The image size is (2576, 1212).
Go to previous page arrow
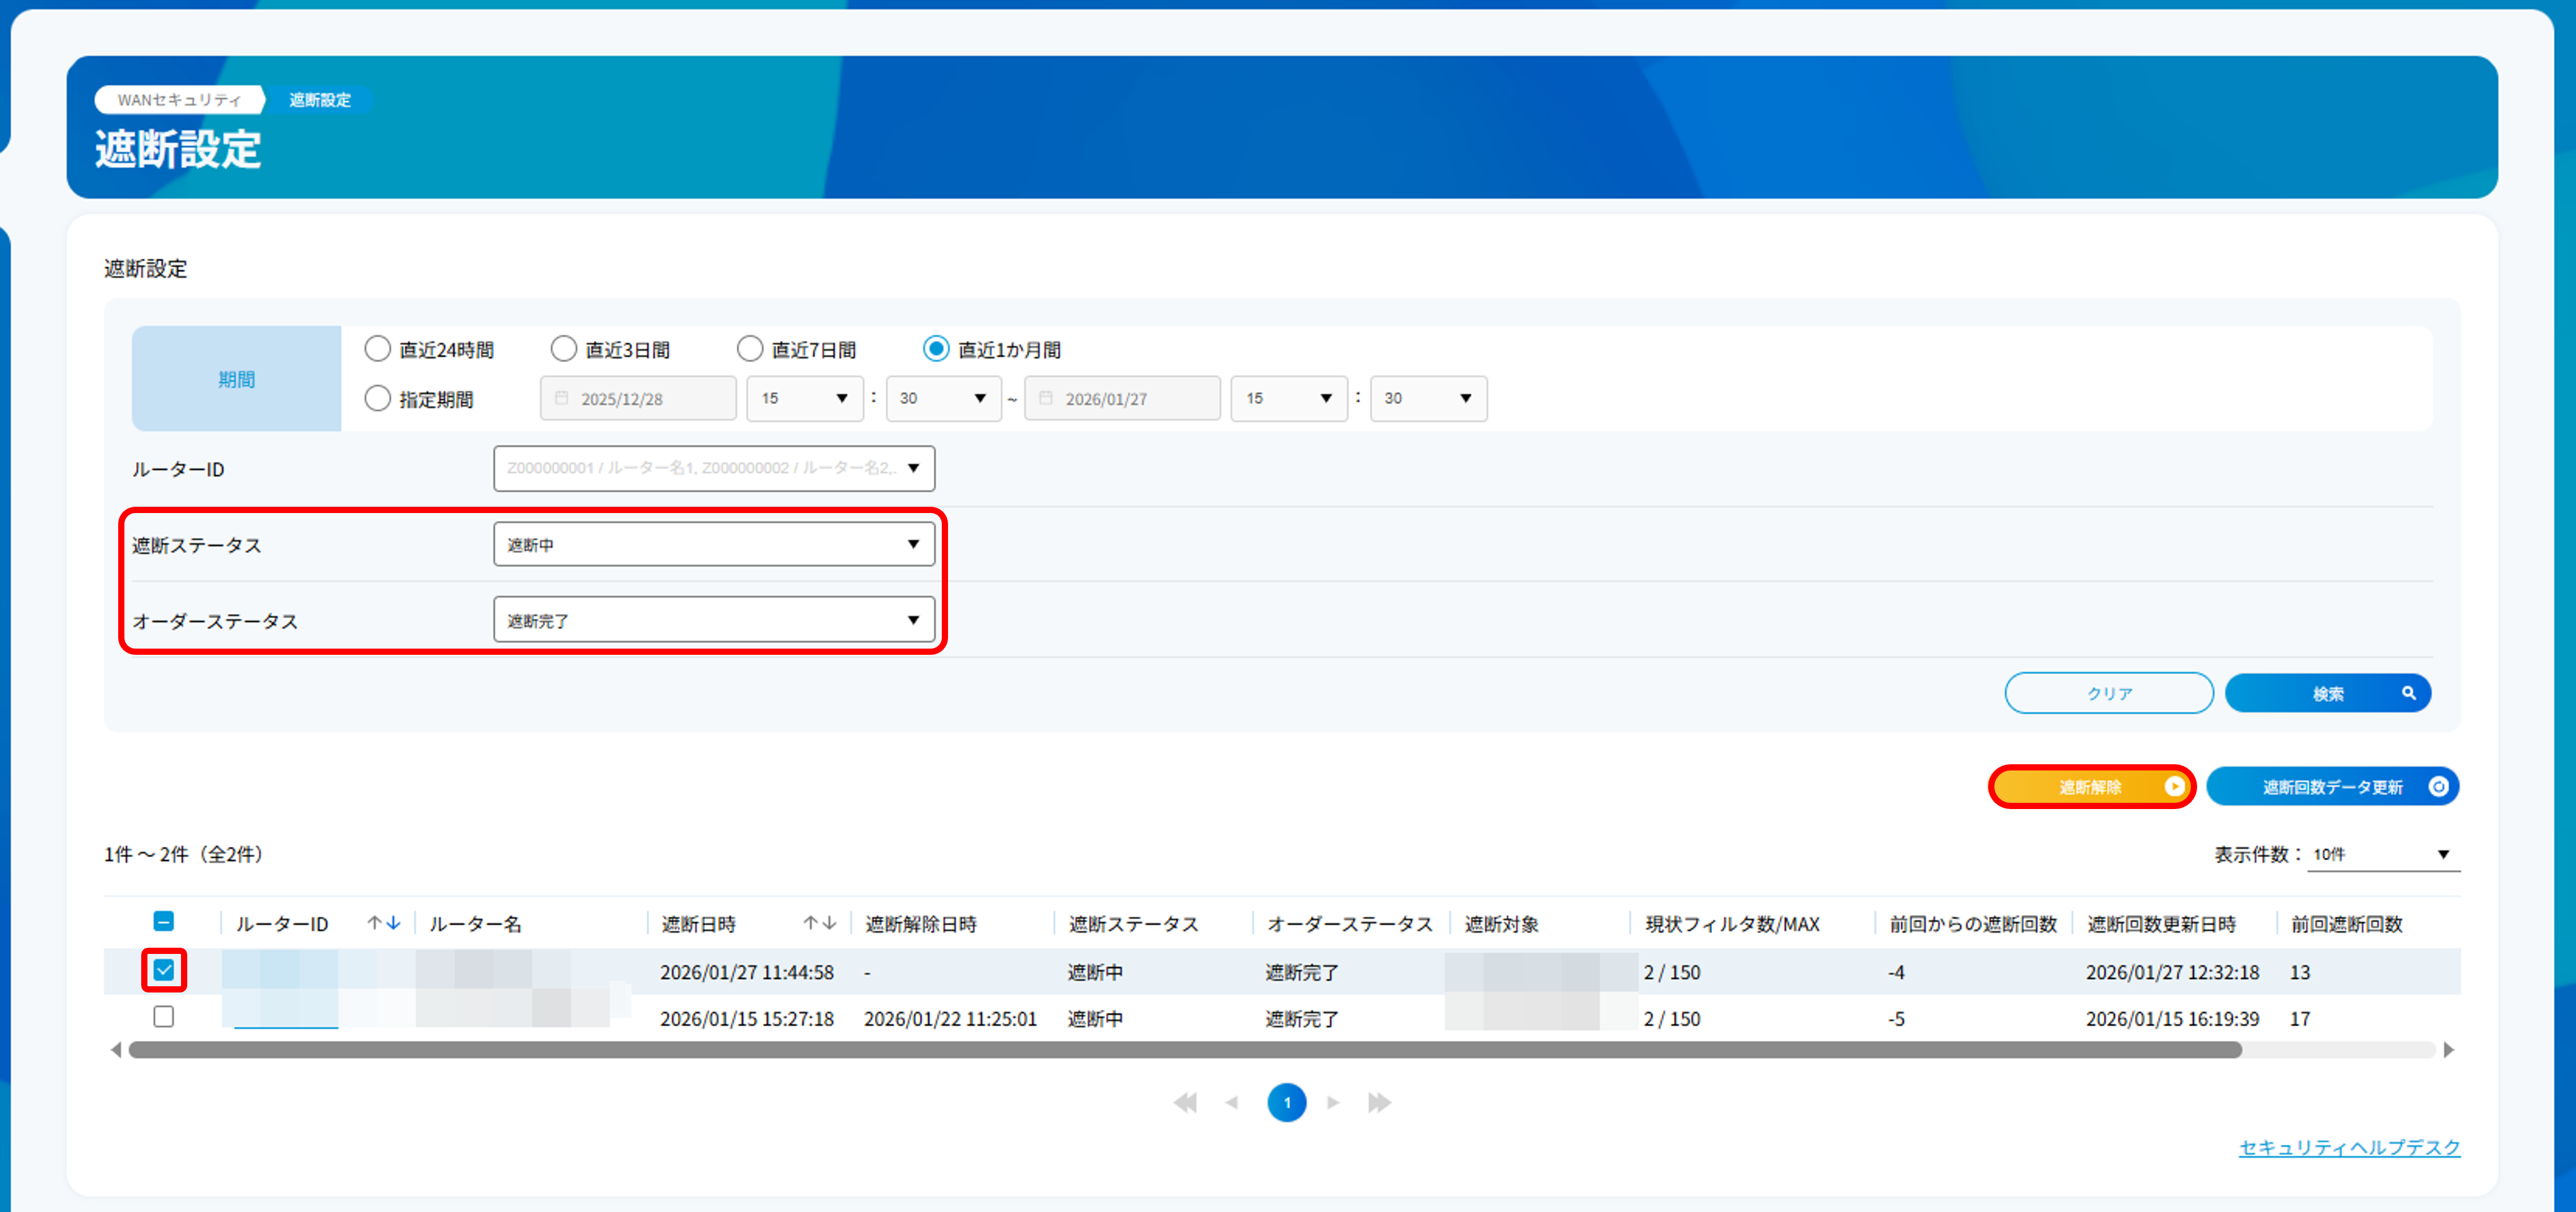point(1232,1102)
